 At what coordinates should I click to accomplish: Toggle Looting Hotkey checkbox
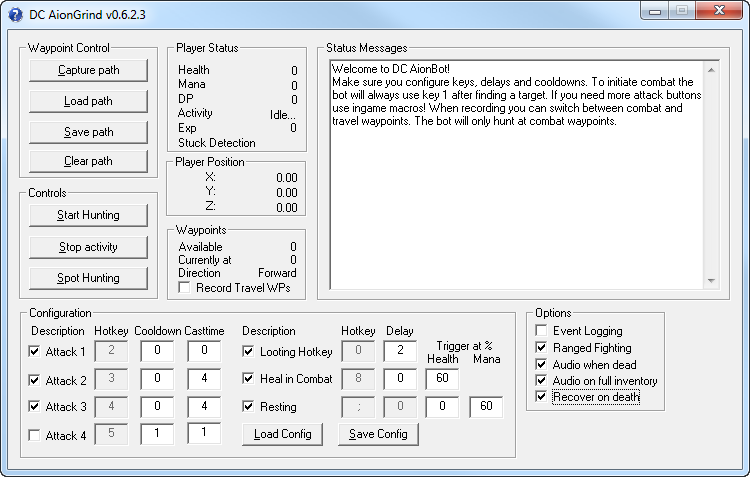[248, 351]
